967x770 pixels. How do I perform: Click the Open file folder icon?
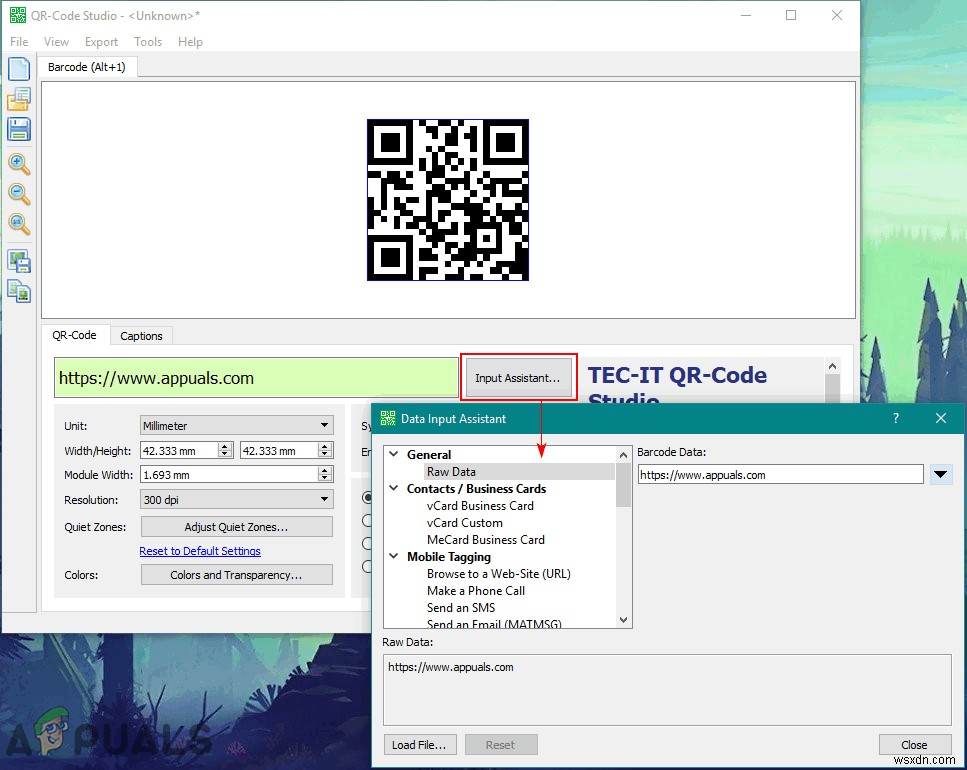click(x=19, y=99)
